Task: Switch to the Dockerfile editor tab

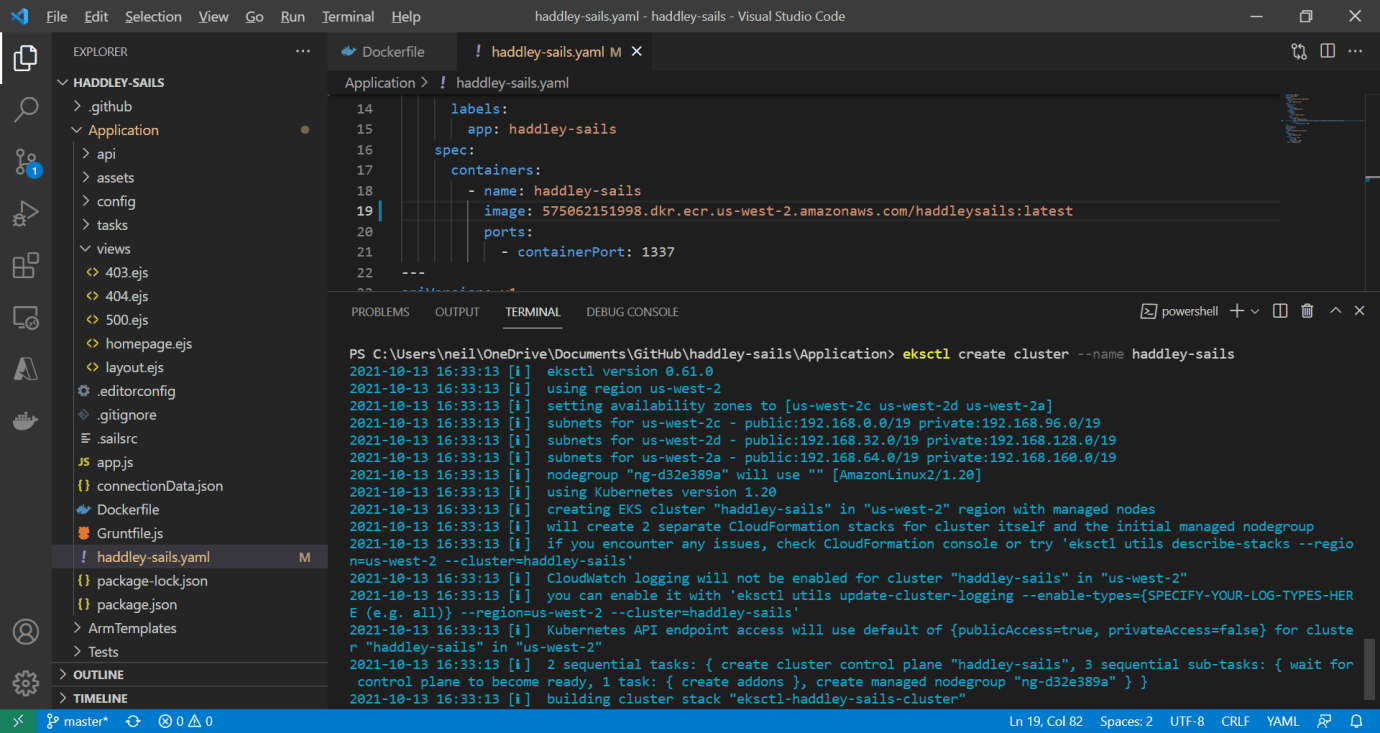Action: (x=392, y=52)
